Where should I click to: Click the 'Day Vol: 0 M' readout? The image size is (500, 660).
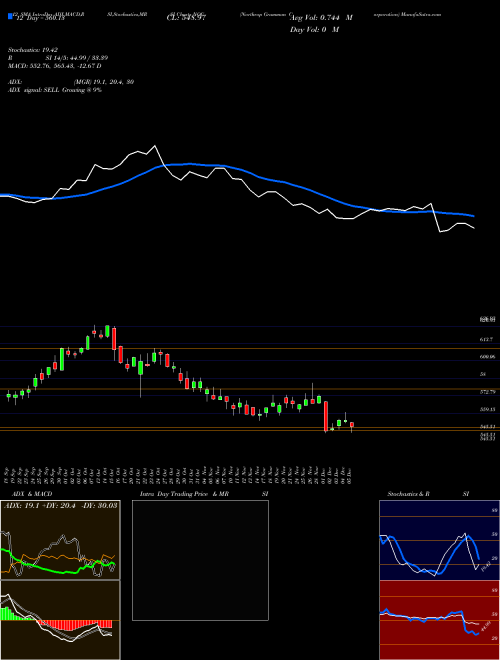coord(314,30)
